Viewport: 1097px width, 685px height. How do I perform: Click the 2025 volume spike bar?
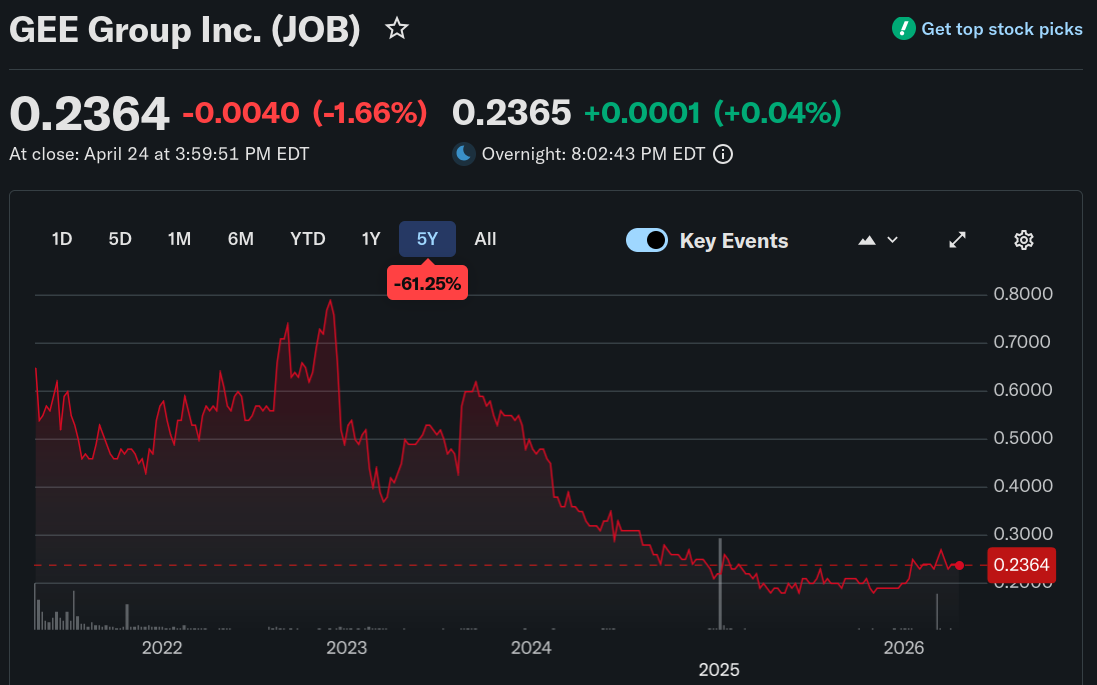(x=720, y=584)
